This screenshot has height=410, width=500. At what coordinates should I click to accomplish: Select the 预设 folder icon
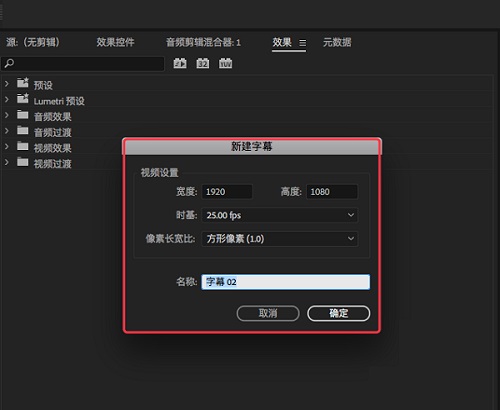(x=23, y=83)
